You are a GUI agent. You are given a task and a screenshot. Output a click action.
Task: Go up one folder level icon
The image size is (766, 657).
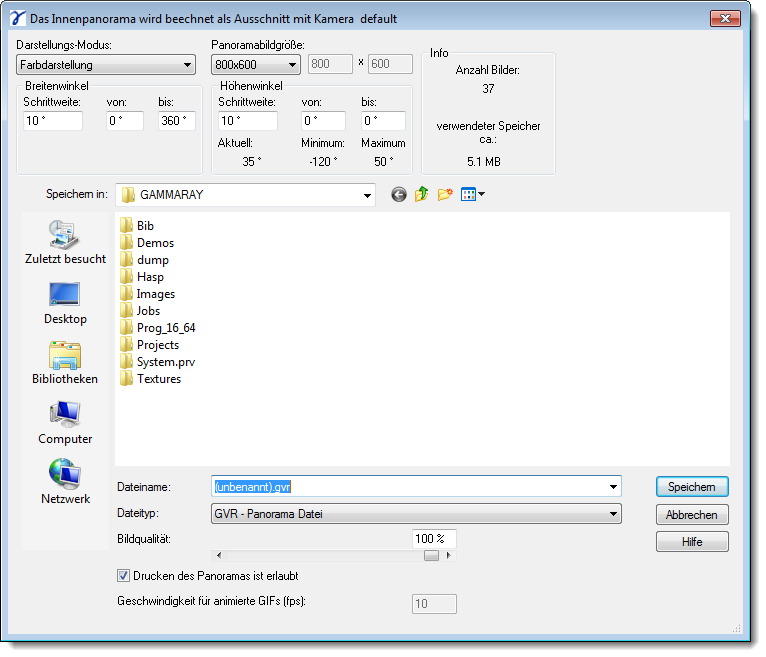click(x=422, y=195)
